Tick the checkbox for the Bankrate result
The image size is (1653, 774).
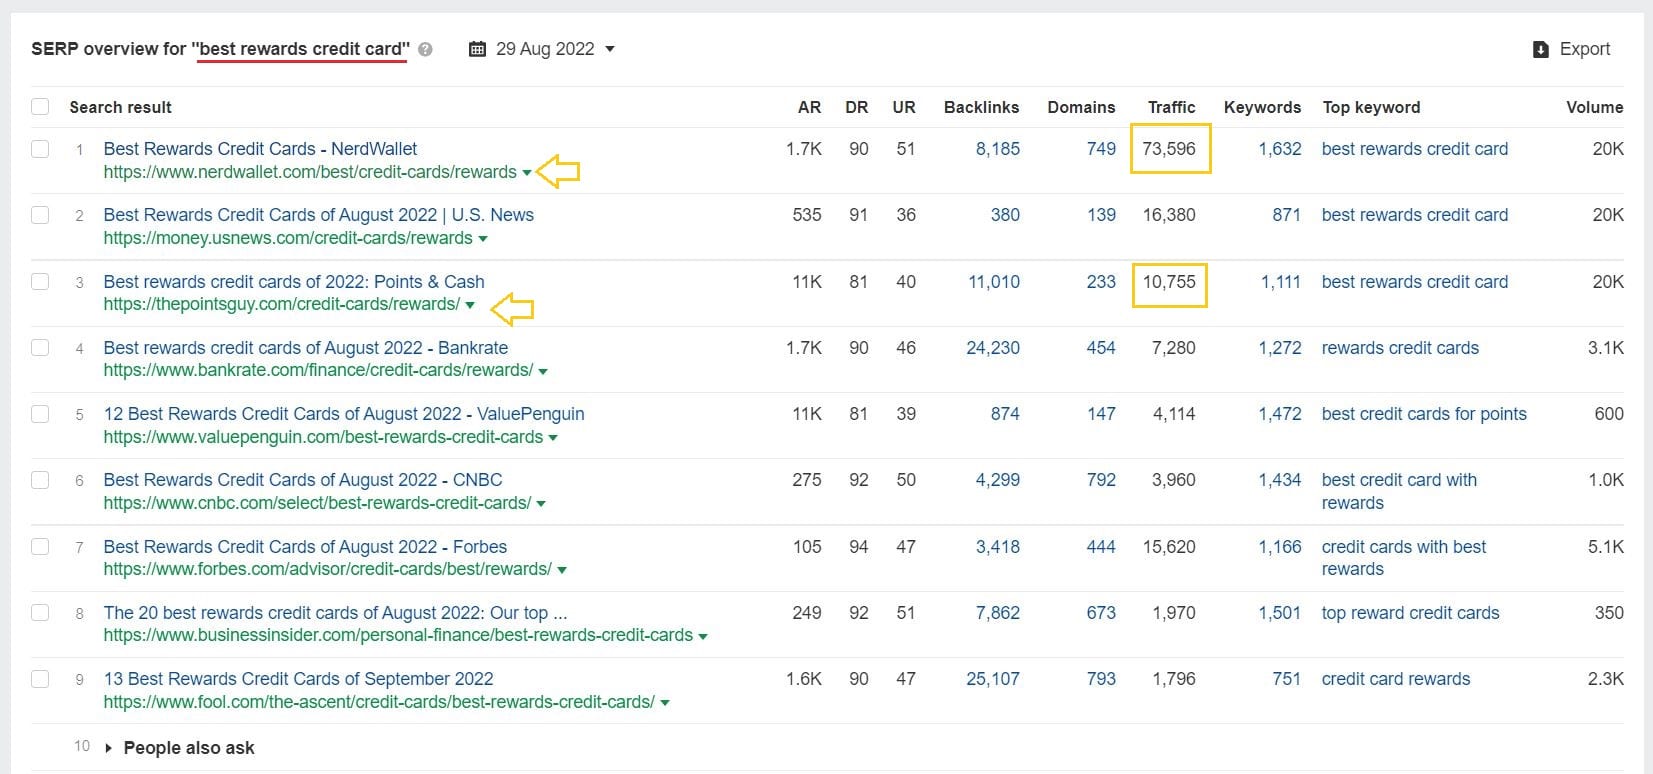pyautogui.click(x=40, y=348)
